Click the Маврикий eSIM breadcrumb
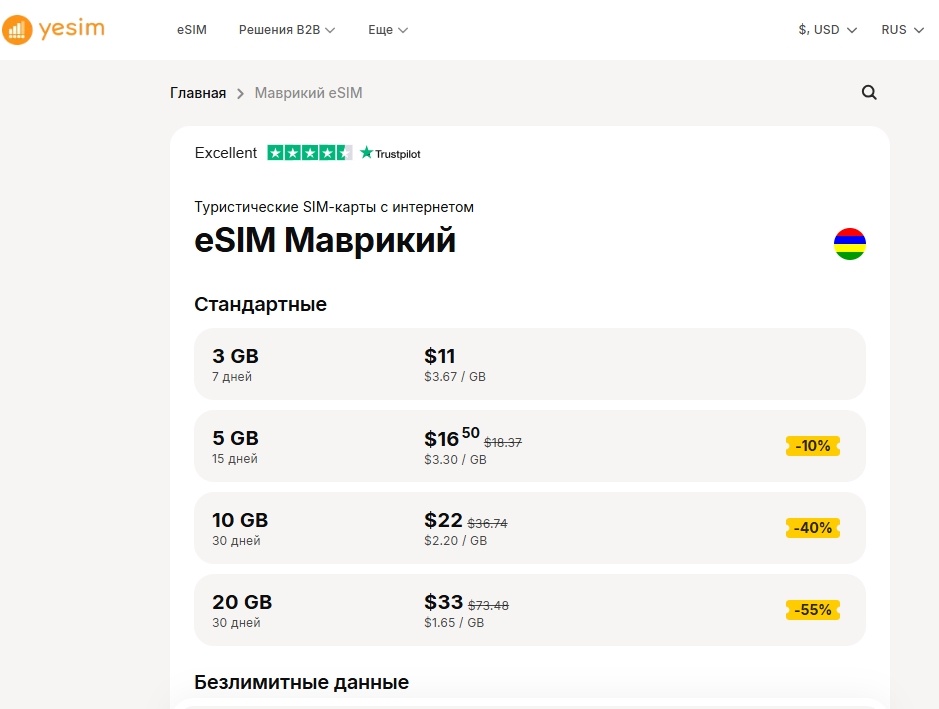This screenshot has width=939, height=709. [x=308, y=93]
